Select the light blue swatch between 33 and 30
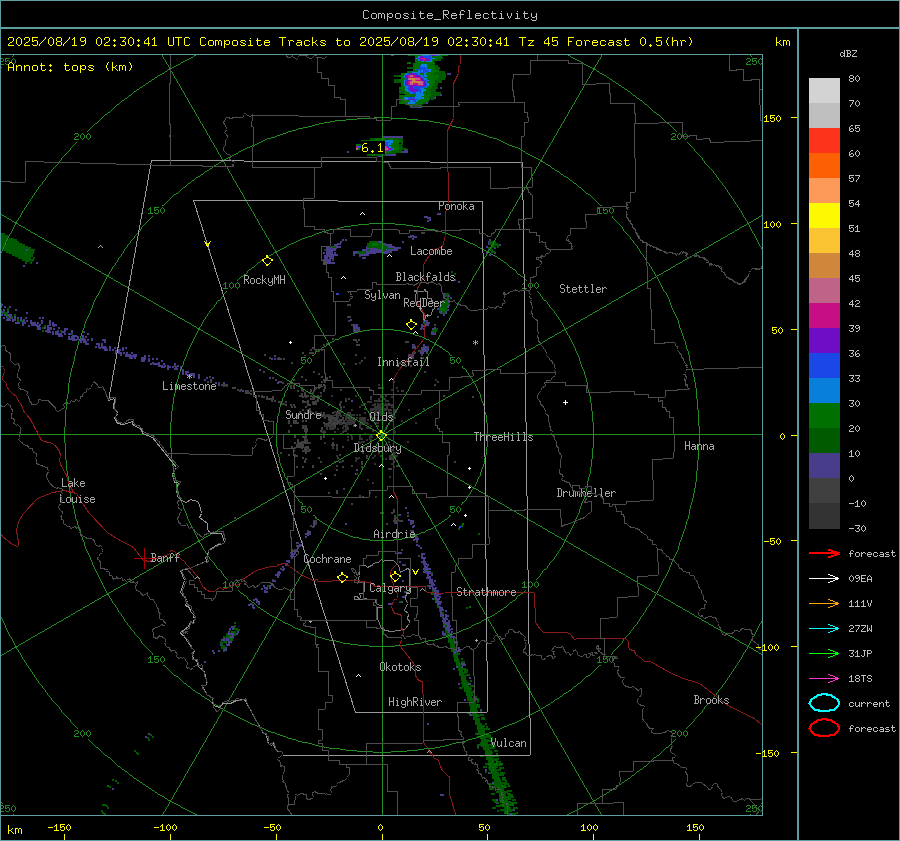The height and width of the screenshot is (841, 900). coord(824,391)
